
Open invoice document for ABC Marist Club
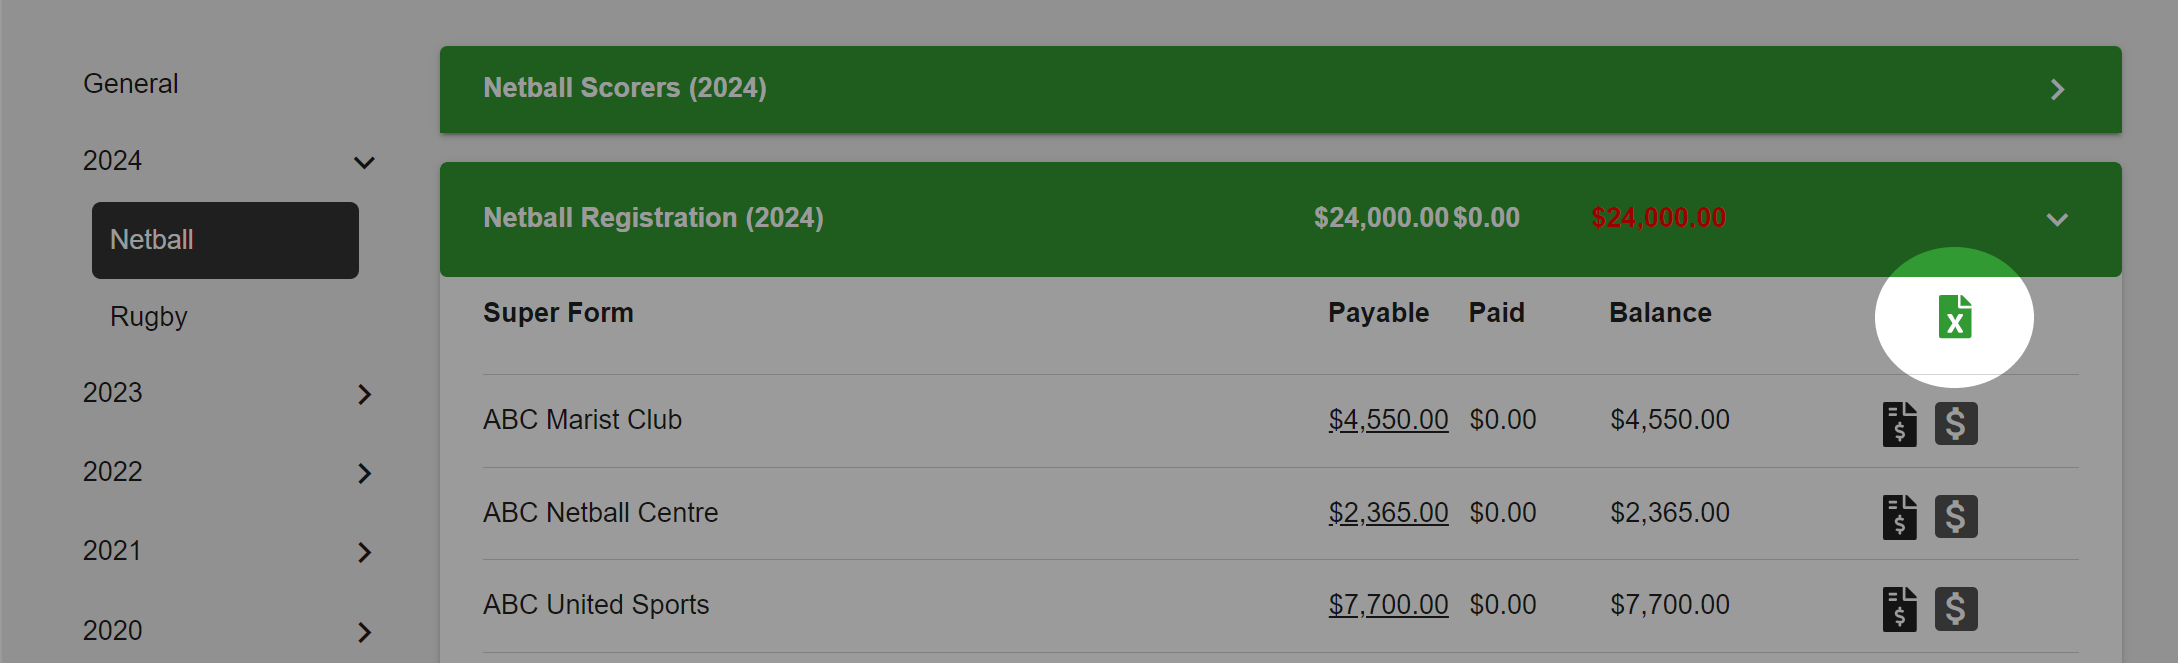pyautogui.click(x=1900, y=424)
